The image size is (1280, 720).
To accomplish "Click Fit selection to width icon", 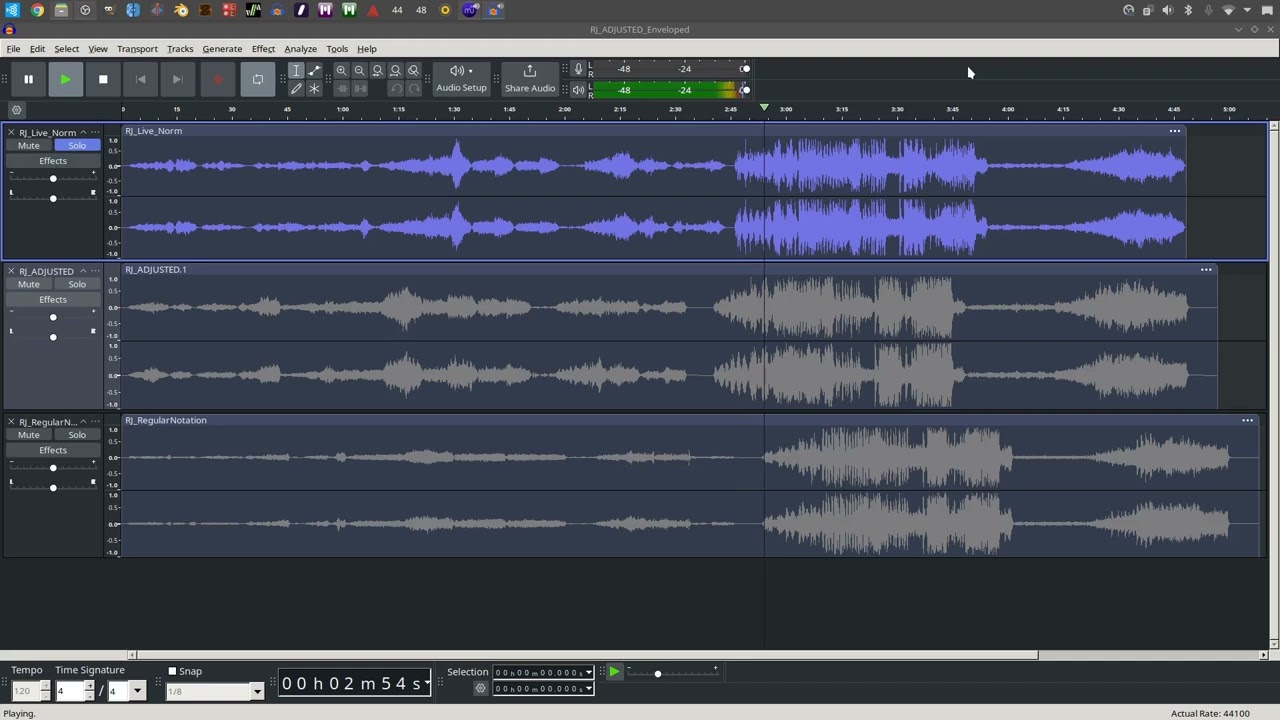I will click(377, 71).
